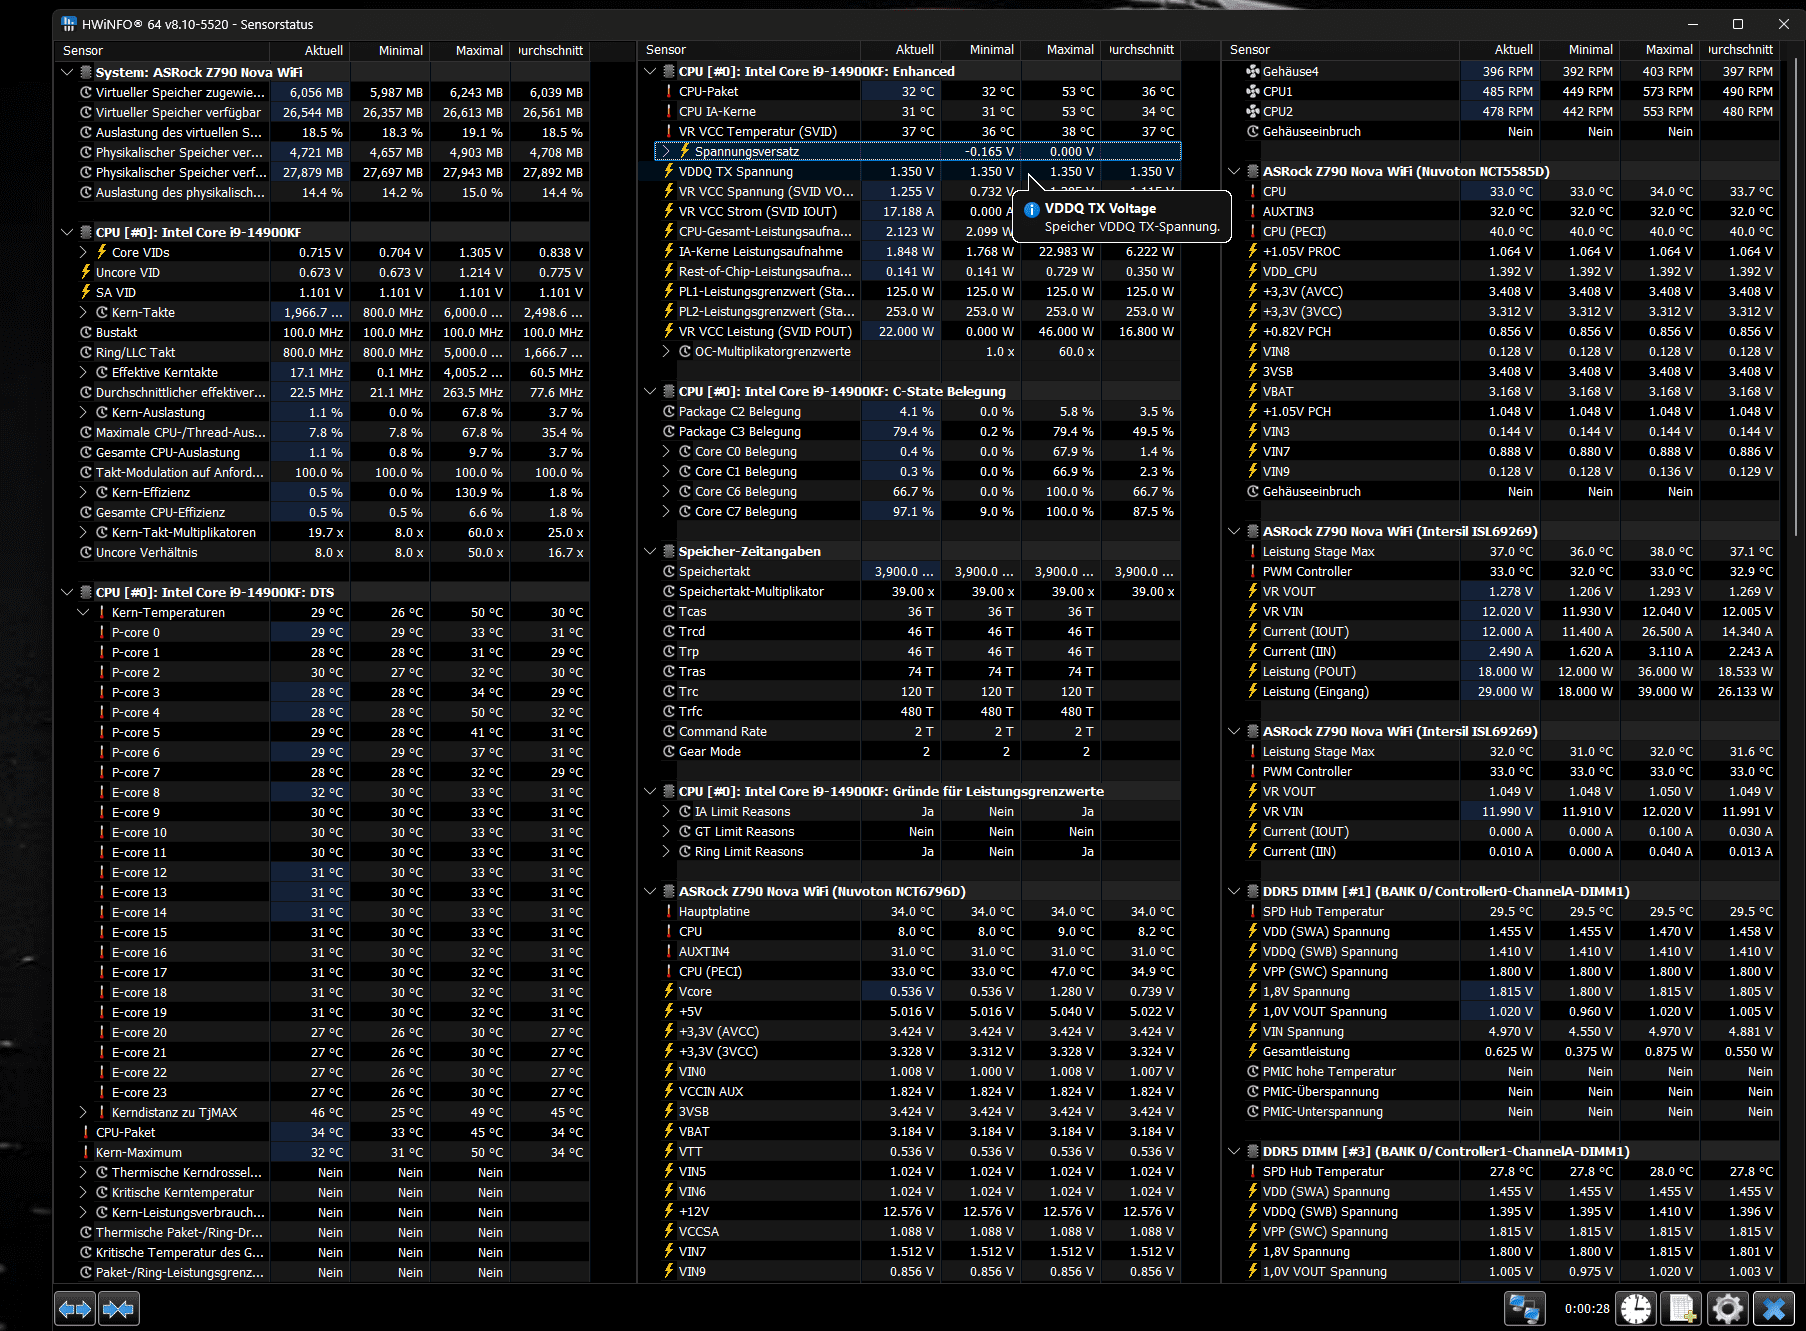Click the clock icon beside Speichertakt
The width and height of the screenshot is (1806, 1331).
[669, 572]
